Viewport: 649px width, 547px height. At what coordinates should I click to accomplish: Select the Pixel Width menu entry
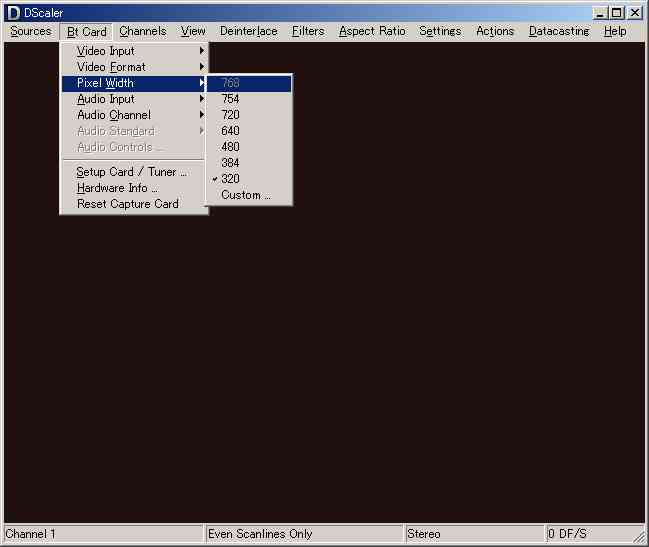point(134,83)
